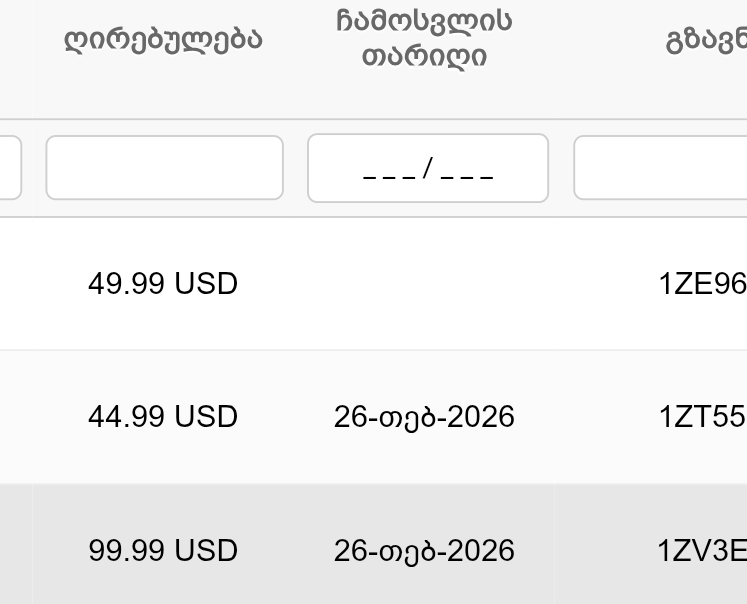Focus the filter box under გზავნ column
Screen dimensions: 747x604
[x=661, y=168]
